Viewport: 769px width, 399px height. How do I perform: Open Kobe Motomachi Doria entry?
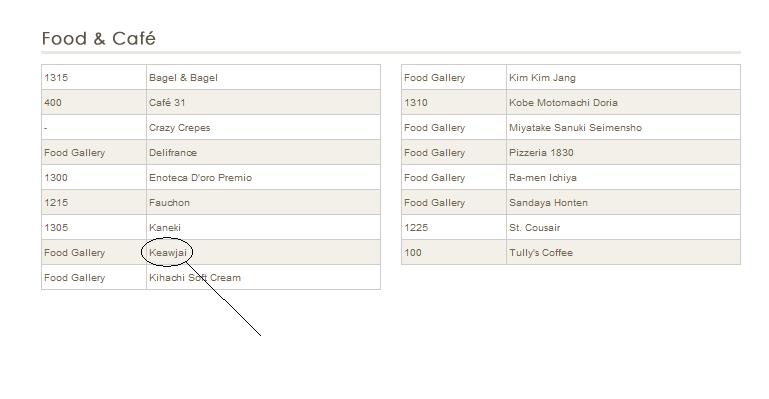coord(563,102)
